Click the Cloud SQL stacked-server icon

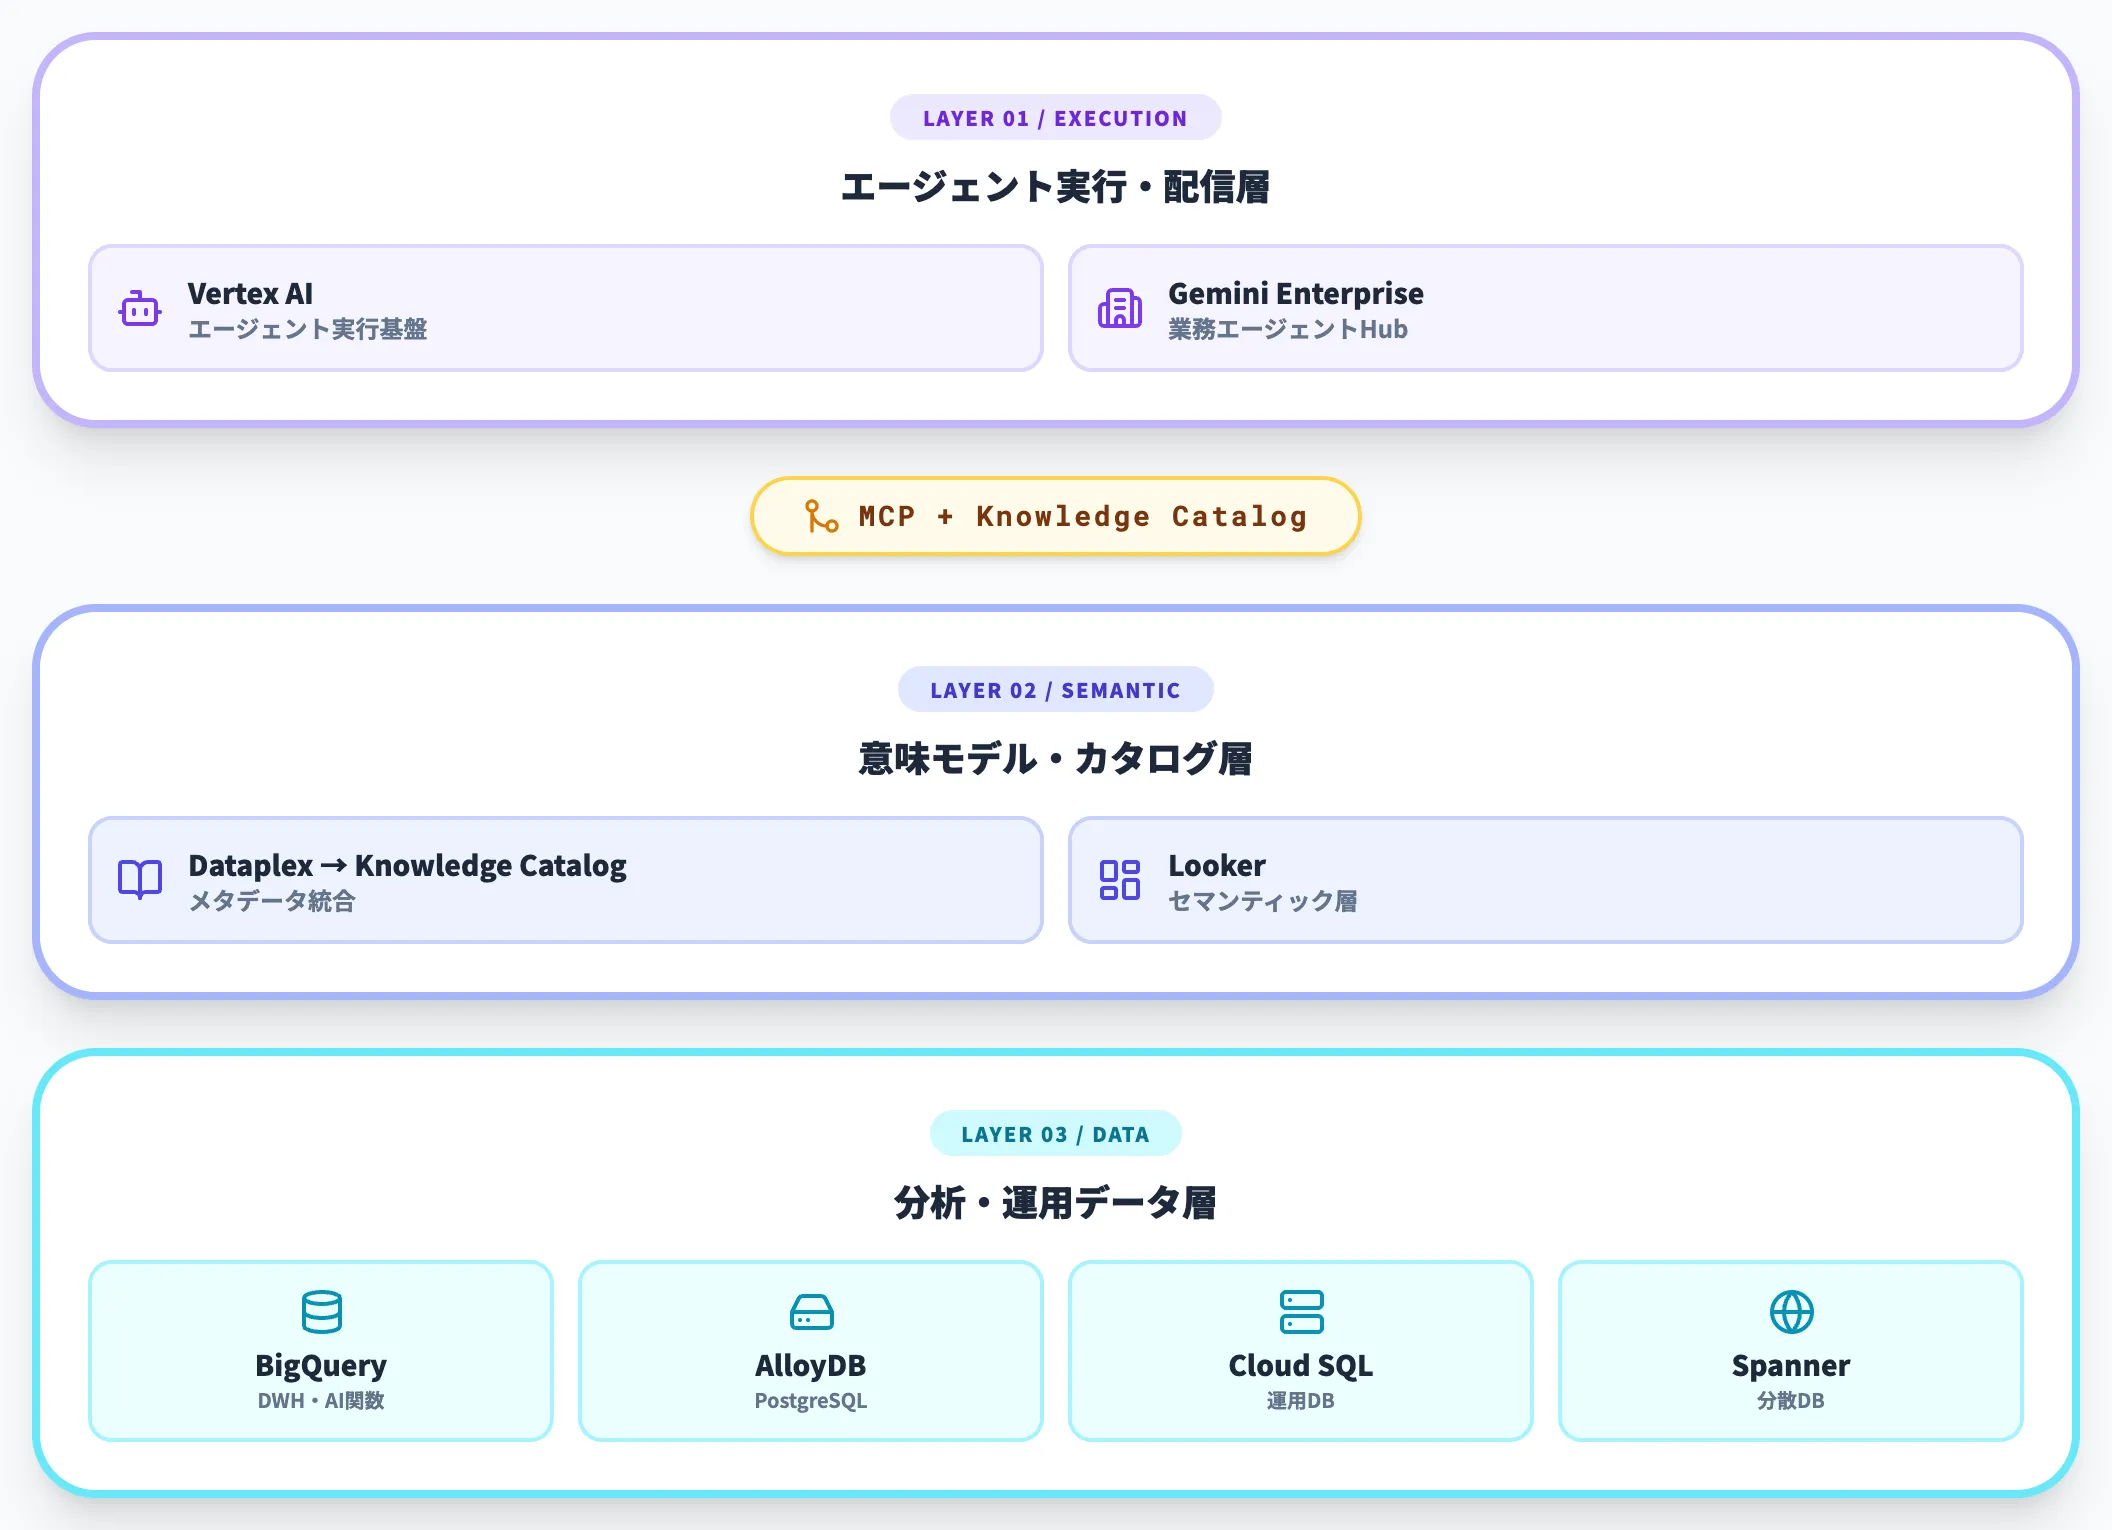1300,1312
